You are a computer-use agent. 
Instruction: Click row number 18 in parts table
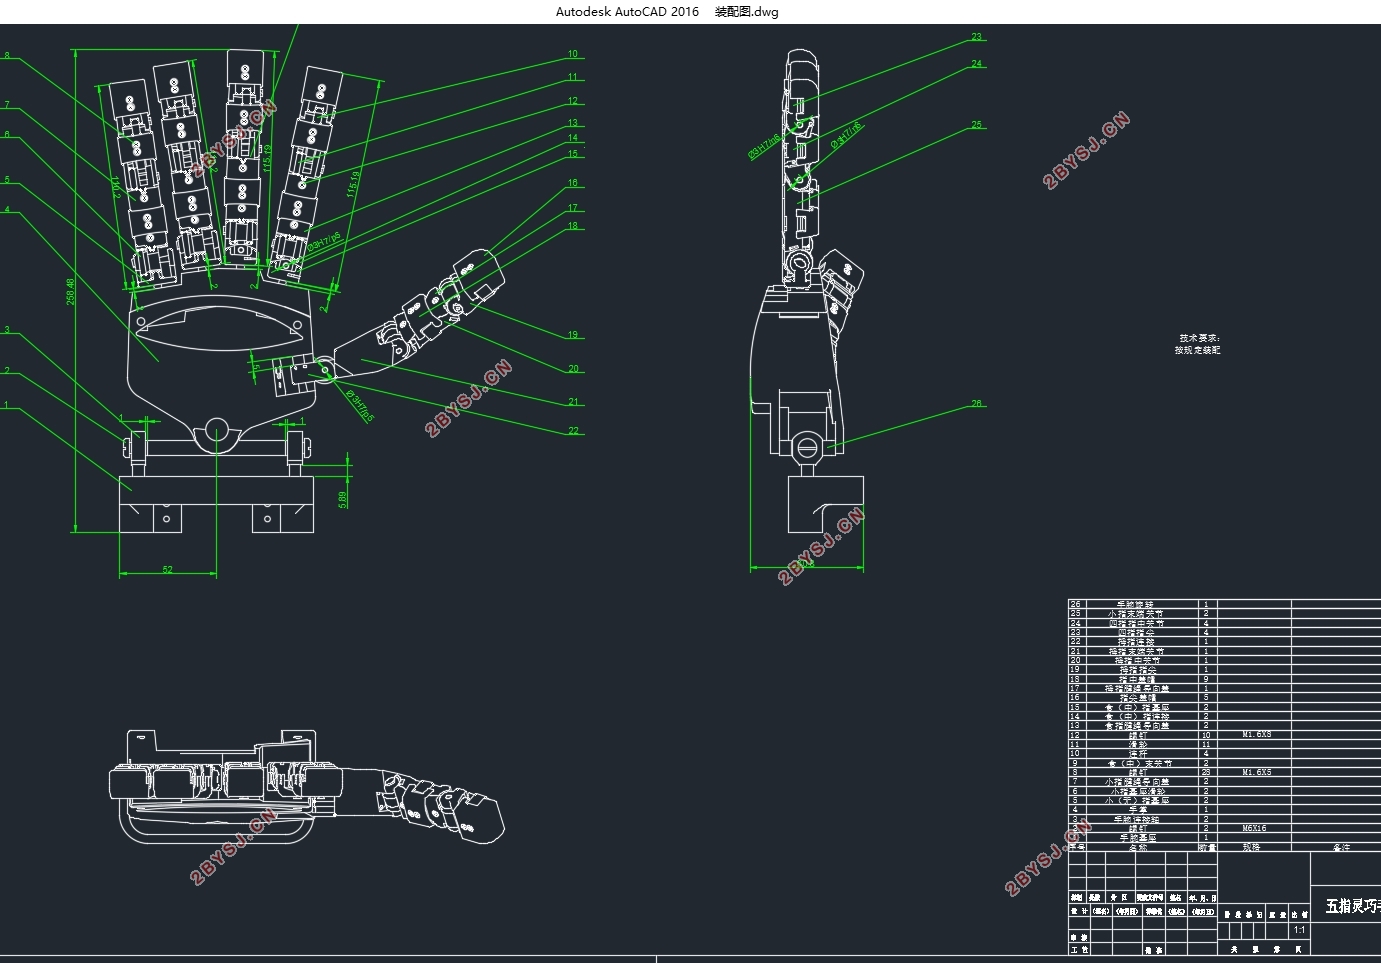(1075, 679)
